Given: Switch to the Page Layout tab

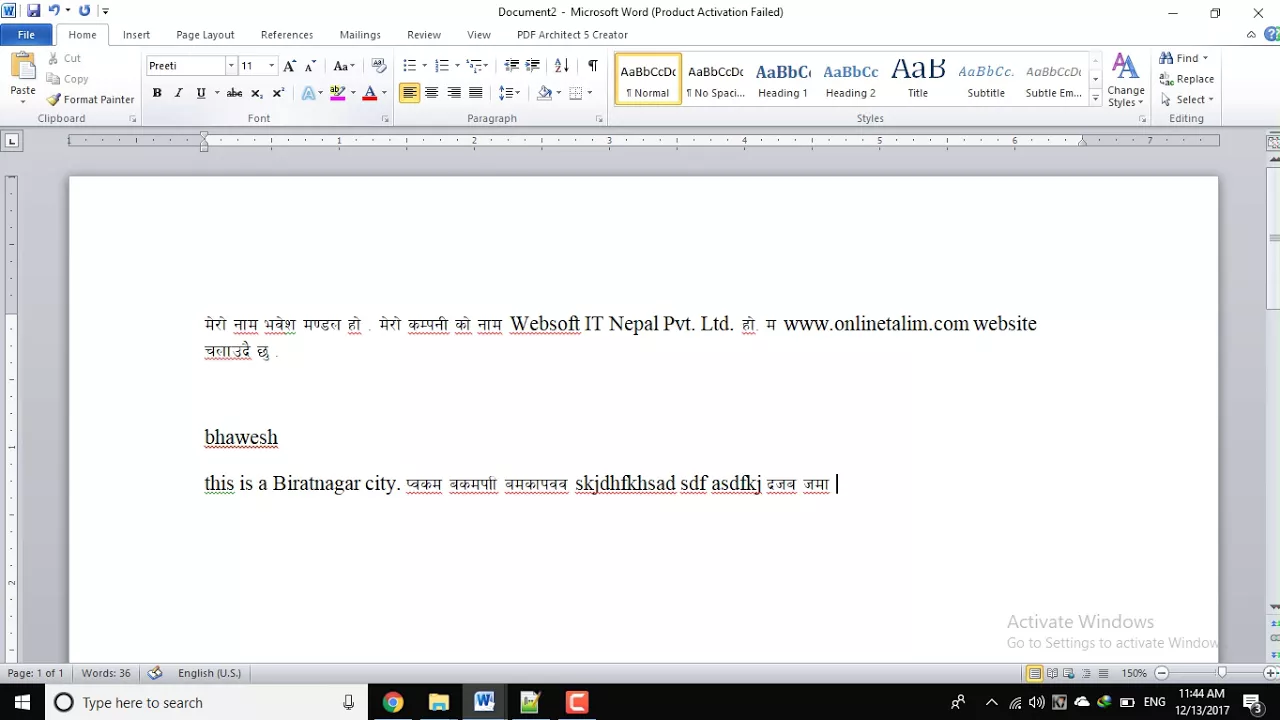Looking at the screenshot, I should [205, 34].
